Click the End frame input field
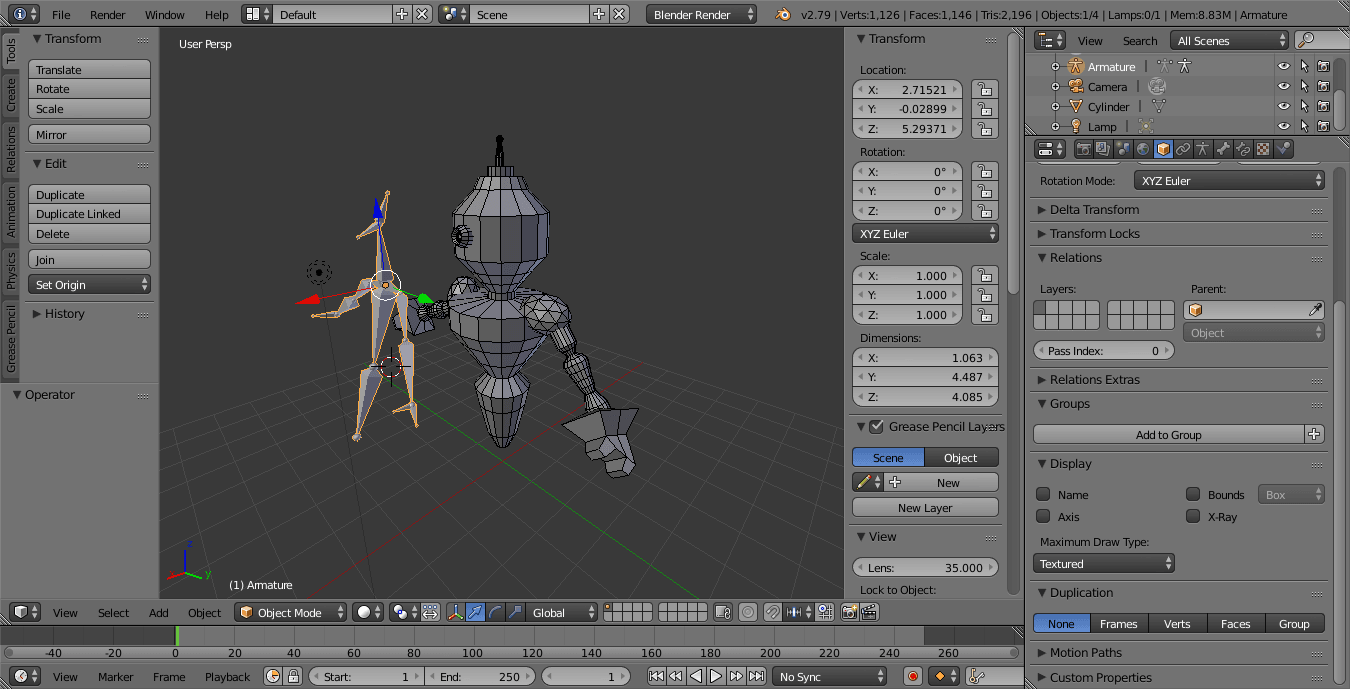Viewport: 1350px width, 689px height. 480,676
